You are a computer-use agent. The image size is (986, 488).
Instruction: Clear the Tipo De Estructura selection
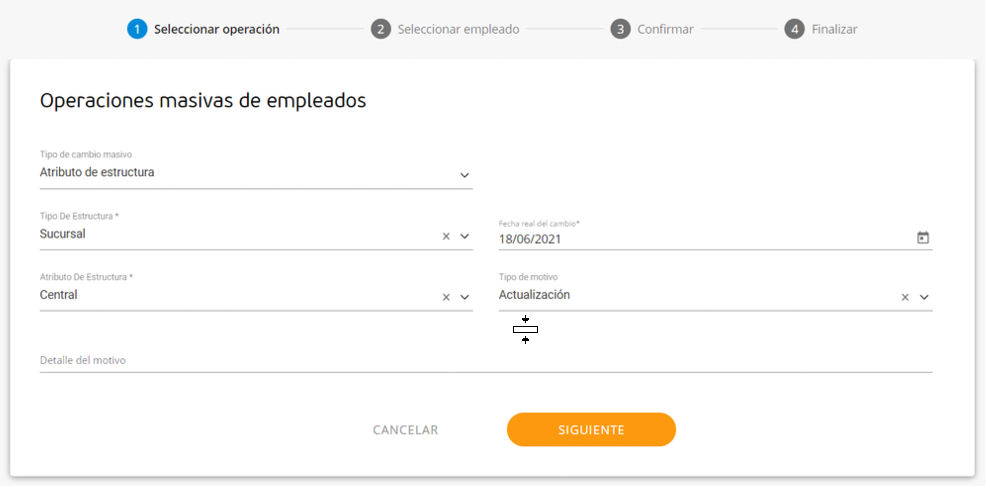pos(446,236)
